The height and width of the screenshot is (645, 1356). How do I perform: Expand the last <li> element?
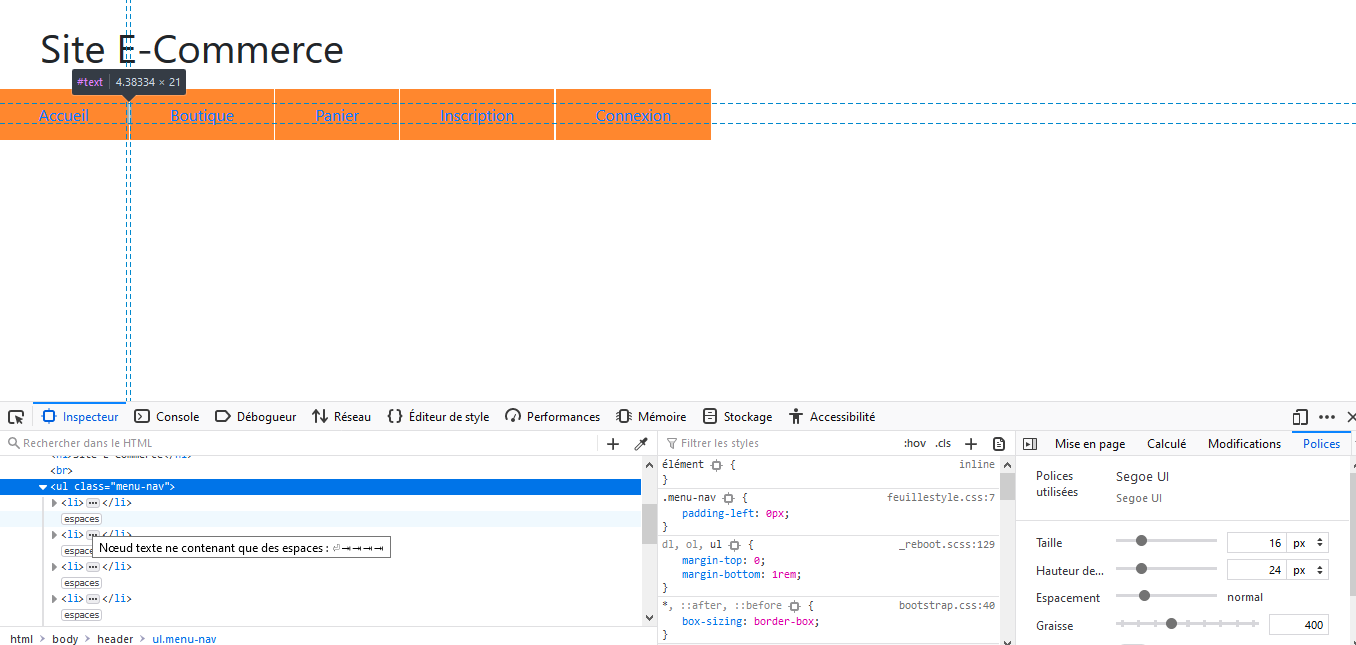pyautogui.click(x=55, y=598)
